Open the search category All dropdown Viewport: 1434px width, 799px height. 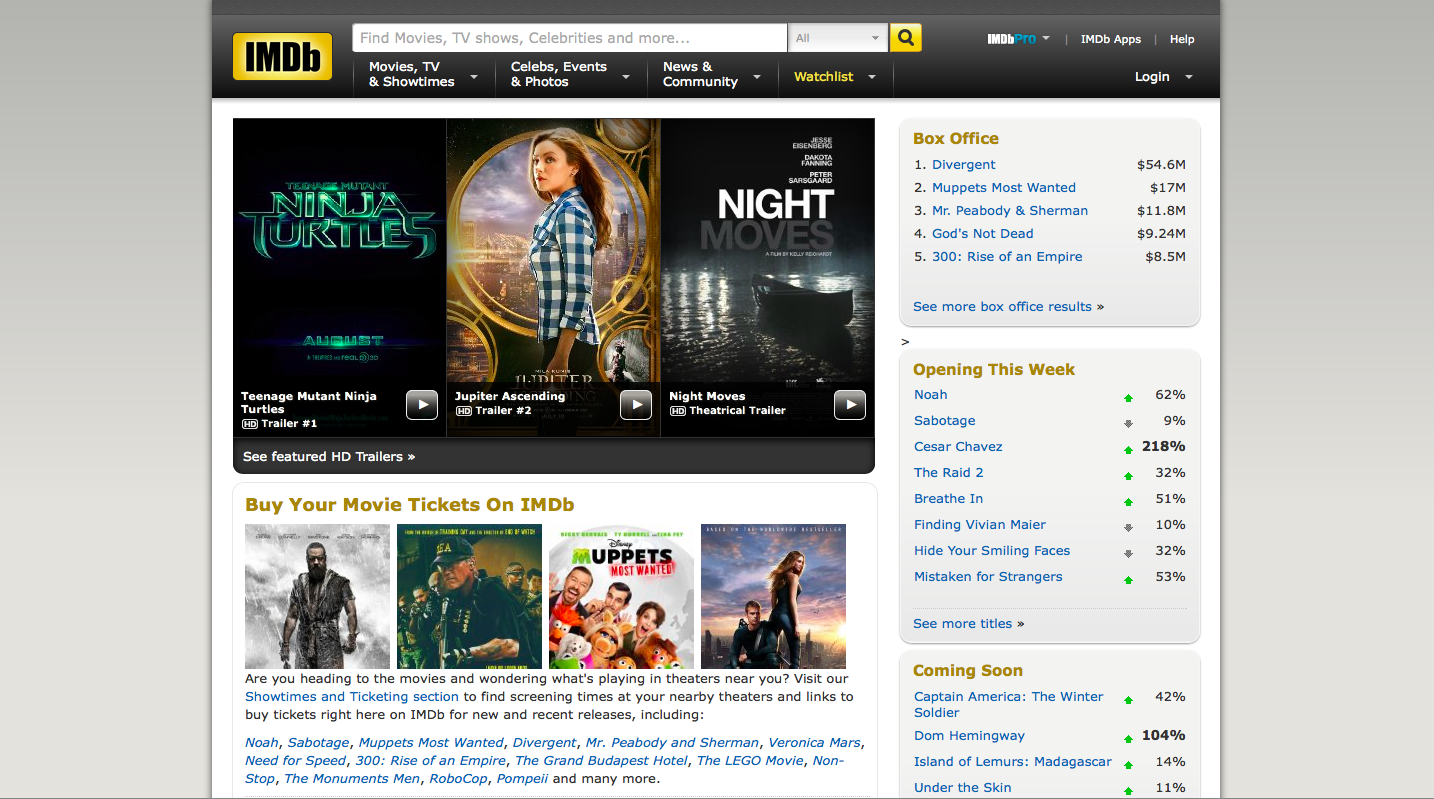point(838,38)
